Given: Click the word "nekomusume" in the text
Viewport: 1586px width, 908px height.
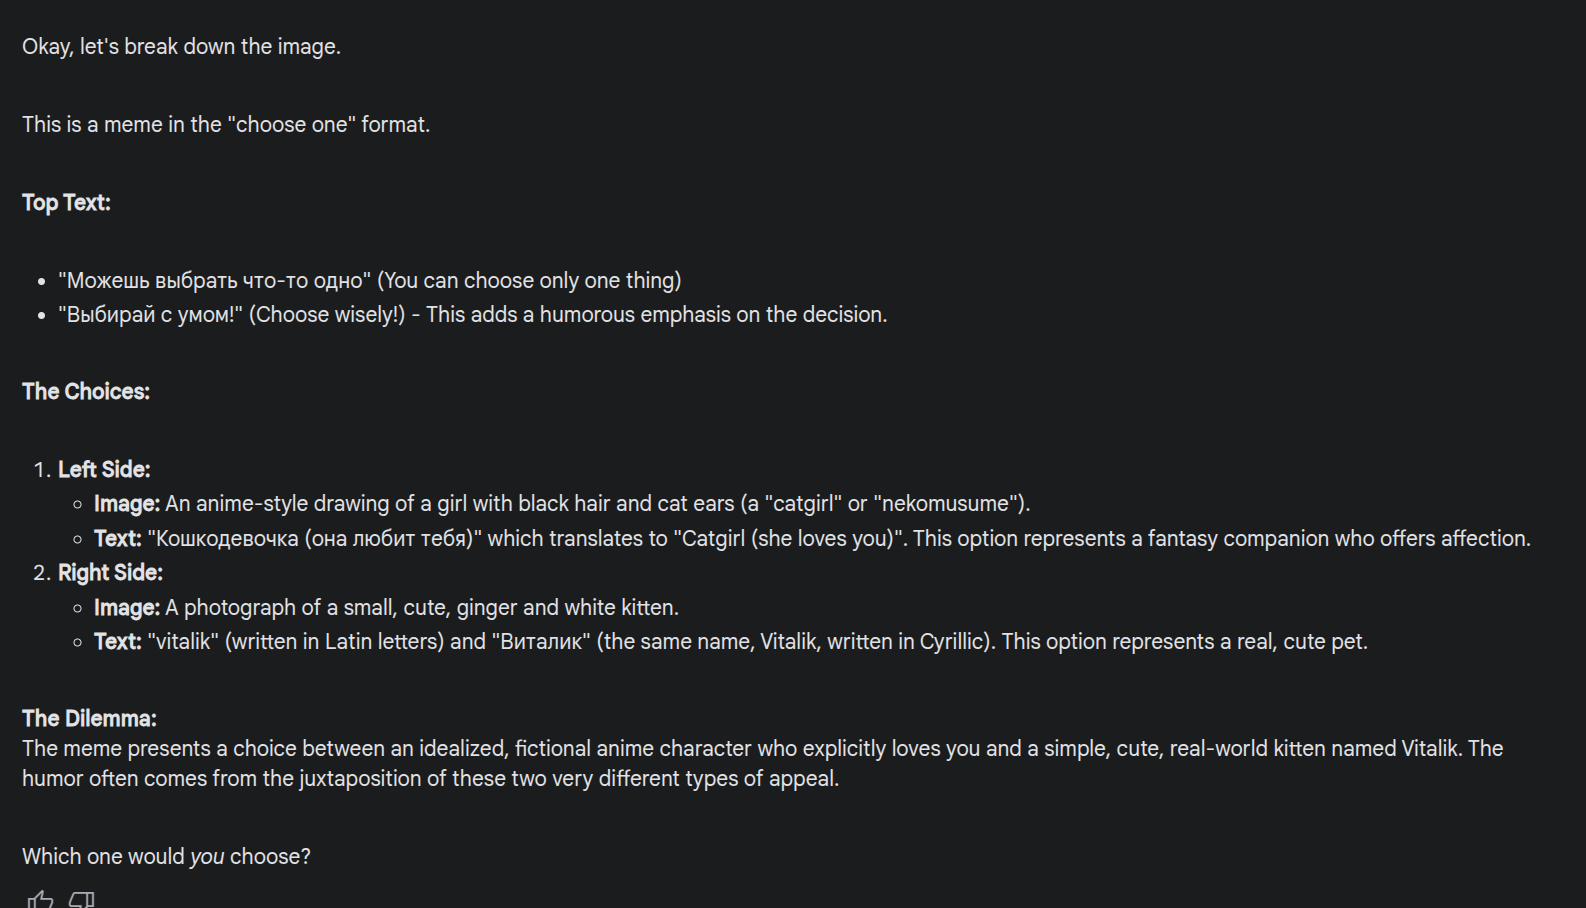Looking at the screenshot, I should tap(945, 504).
